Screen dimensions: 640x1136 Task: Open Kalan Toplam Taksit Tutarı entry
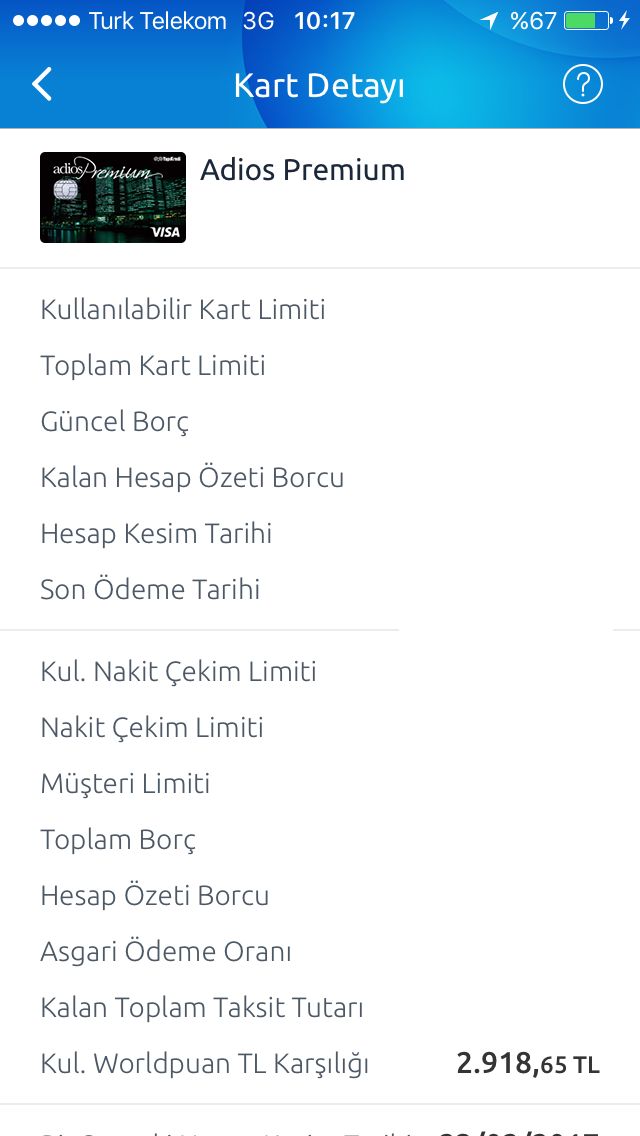[x=320, y=1008]
